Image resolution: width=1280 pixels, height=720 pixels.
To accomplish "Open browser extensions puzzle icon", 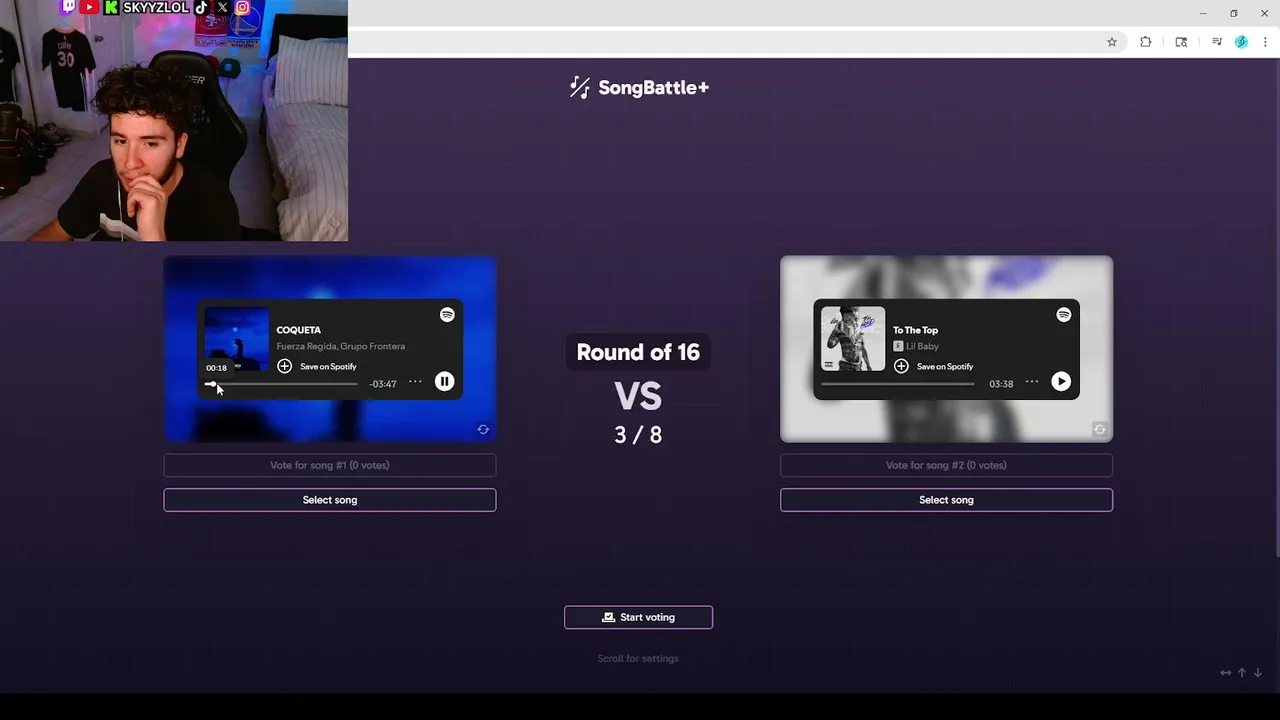I will 1146,42.
